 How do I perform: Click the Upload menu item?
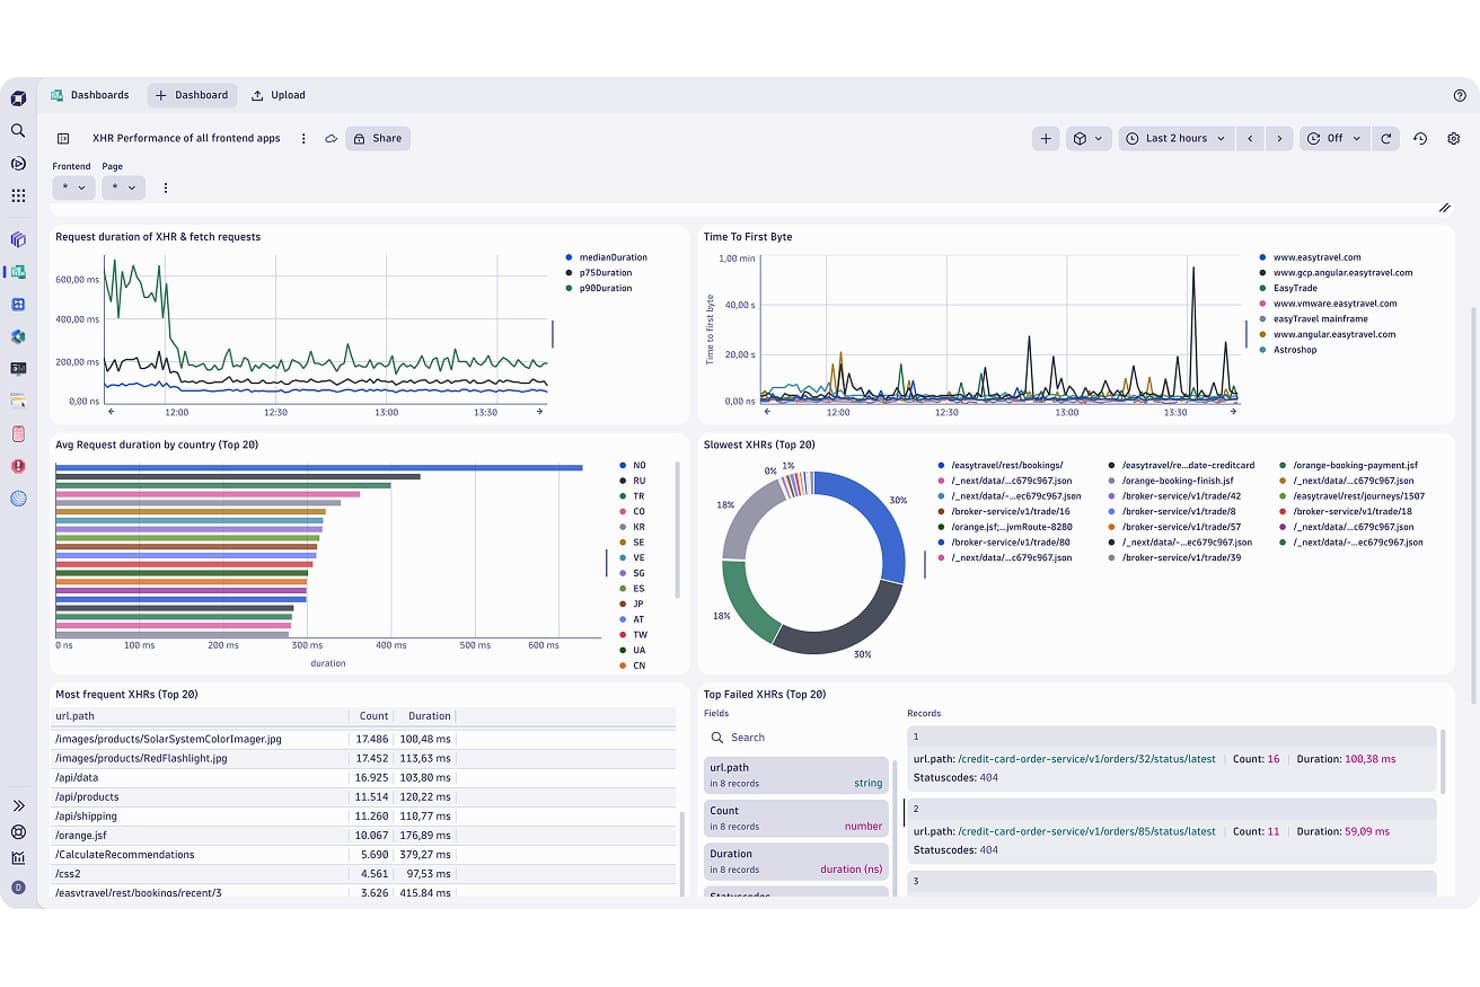(x=279, y=95)
